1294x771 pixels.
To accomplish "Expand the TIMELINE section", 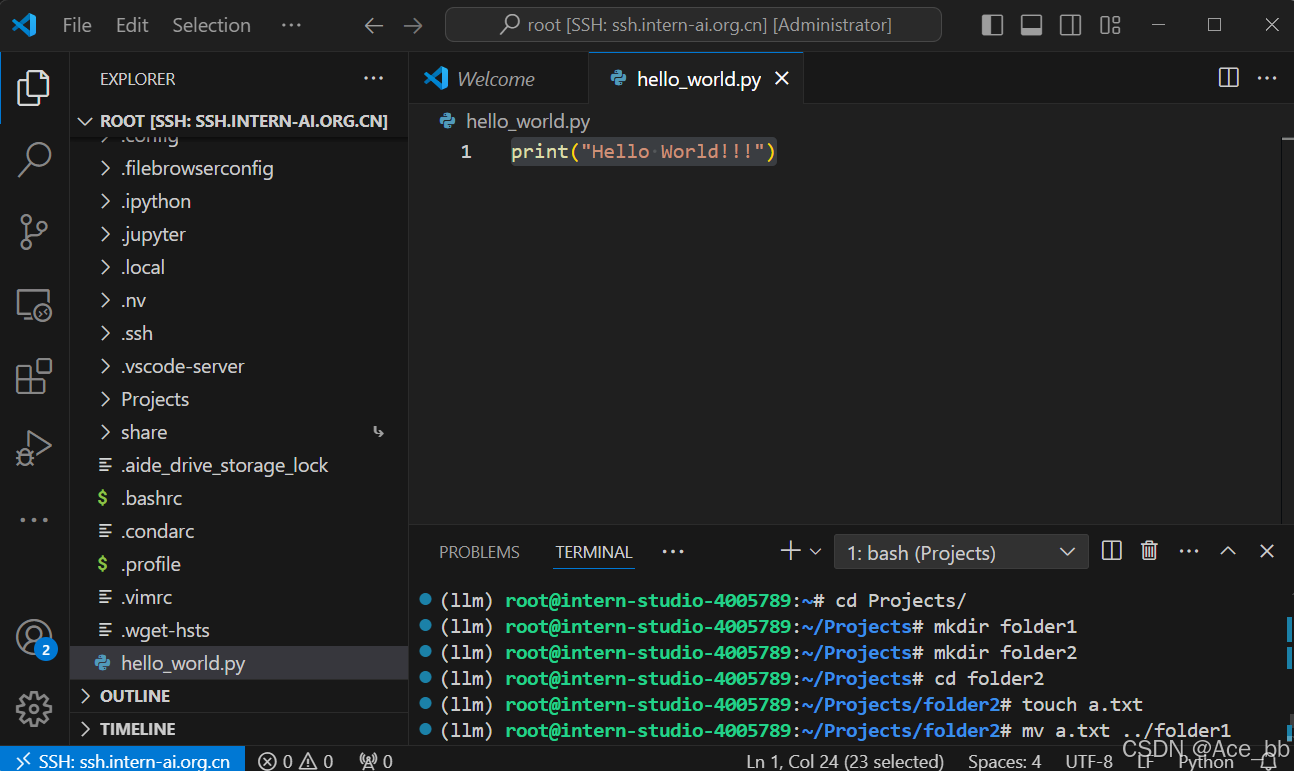I will pyautogui.click(x=239, y=729).
